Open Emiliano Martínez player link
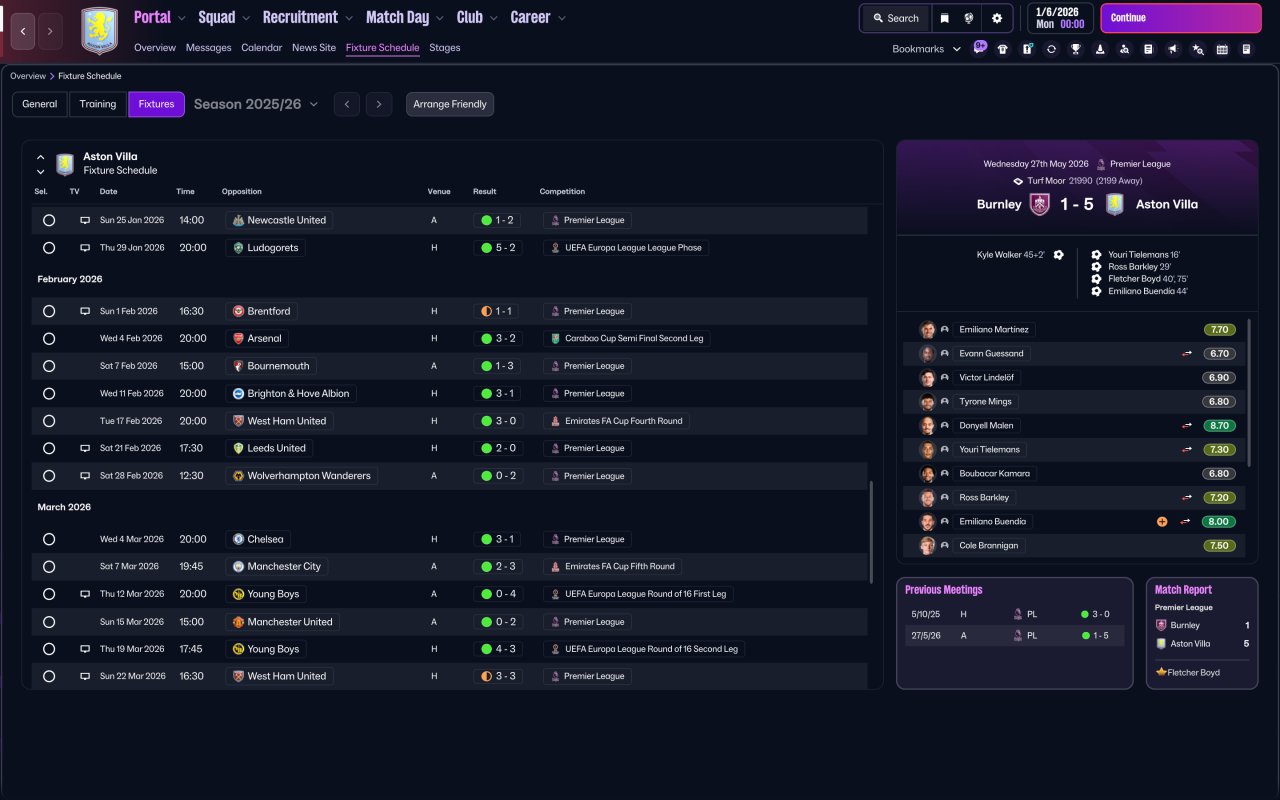 tap(994, 330)
